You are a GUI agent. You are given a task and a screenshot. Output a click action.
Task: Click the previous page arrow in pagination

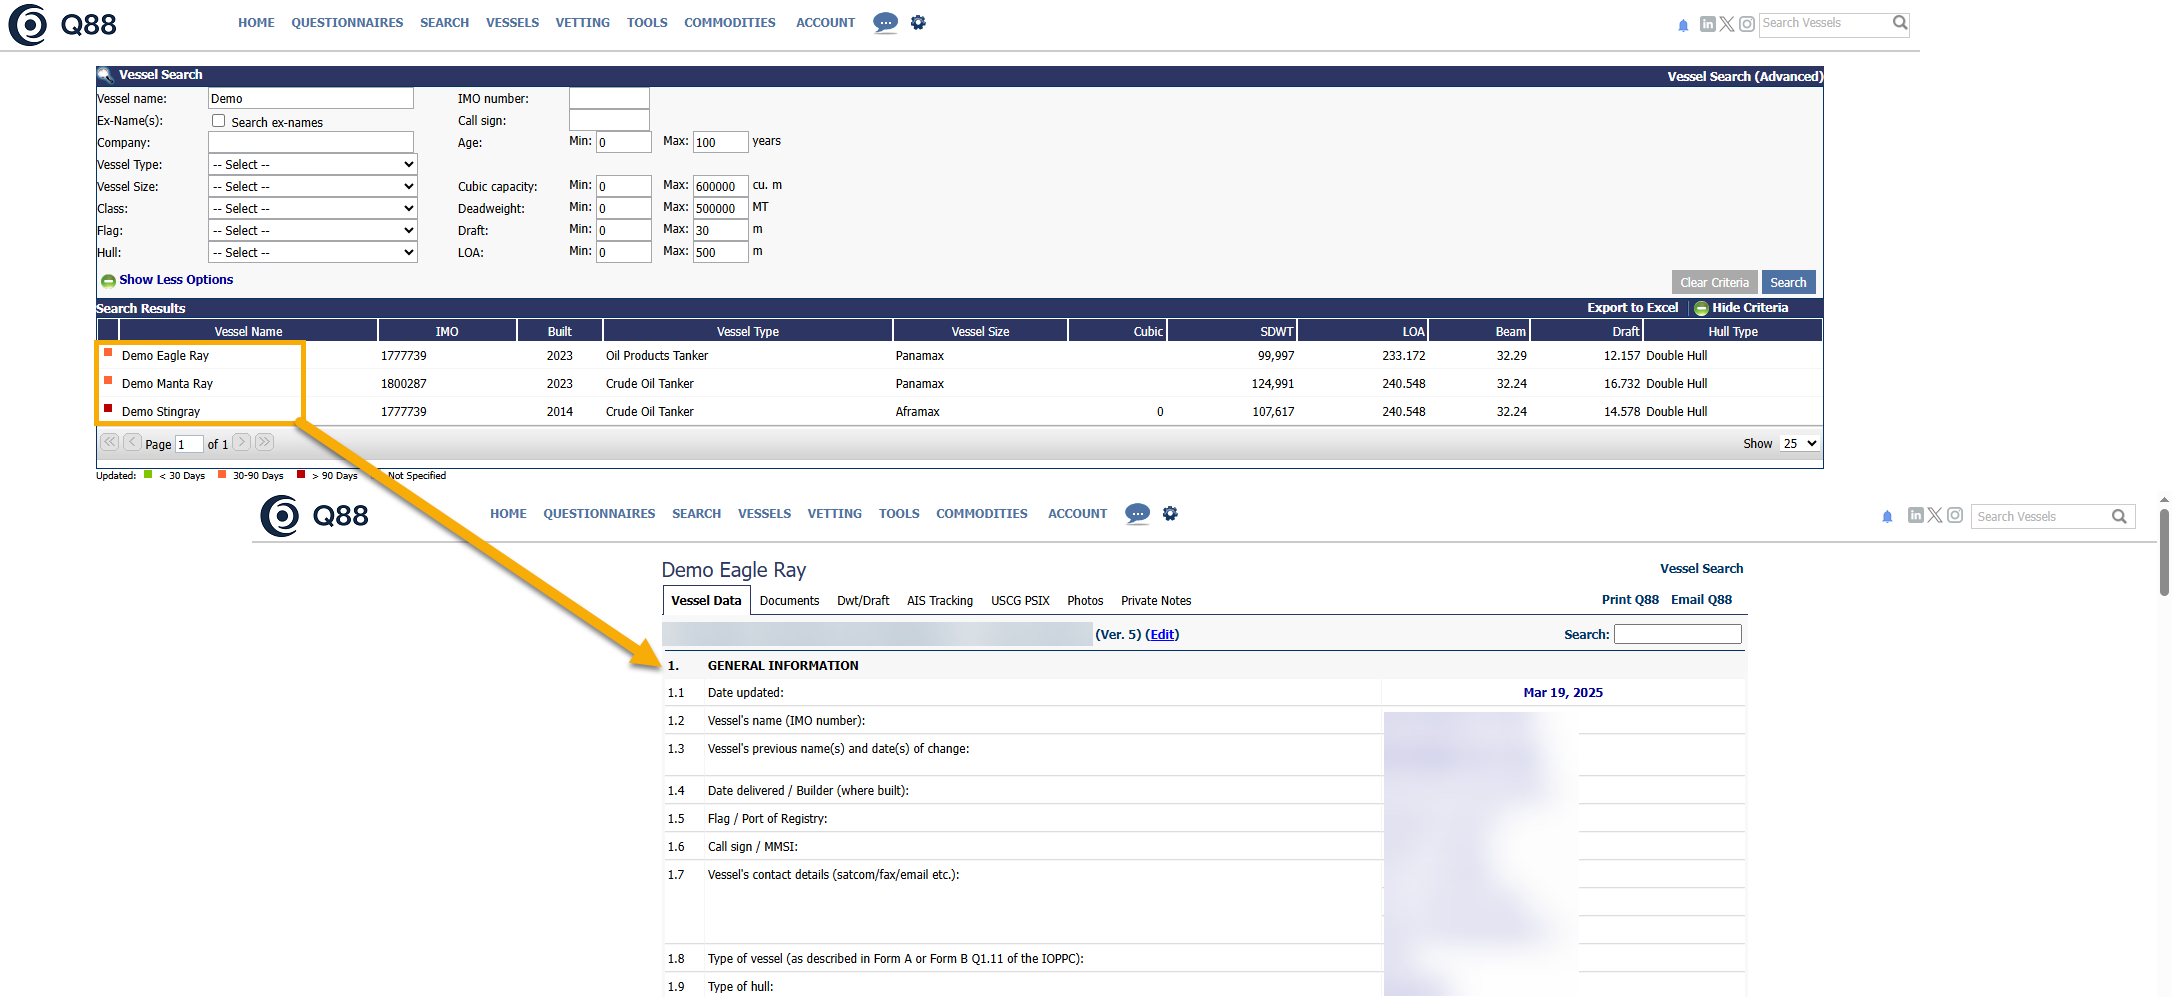tap(132, 442)
